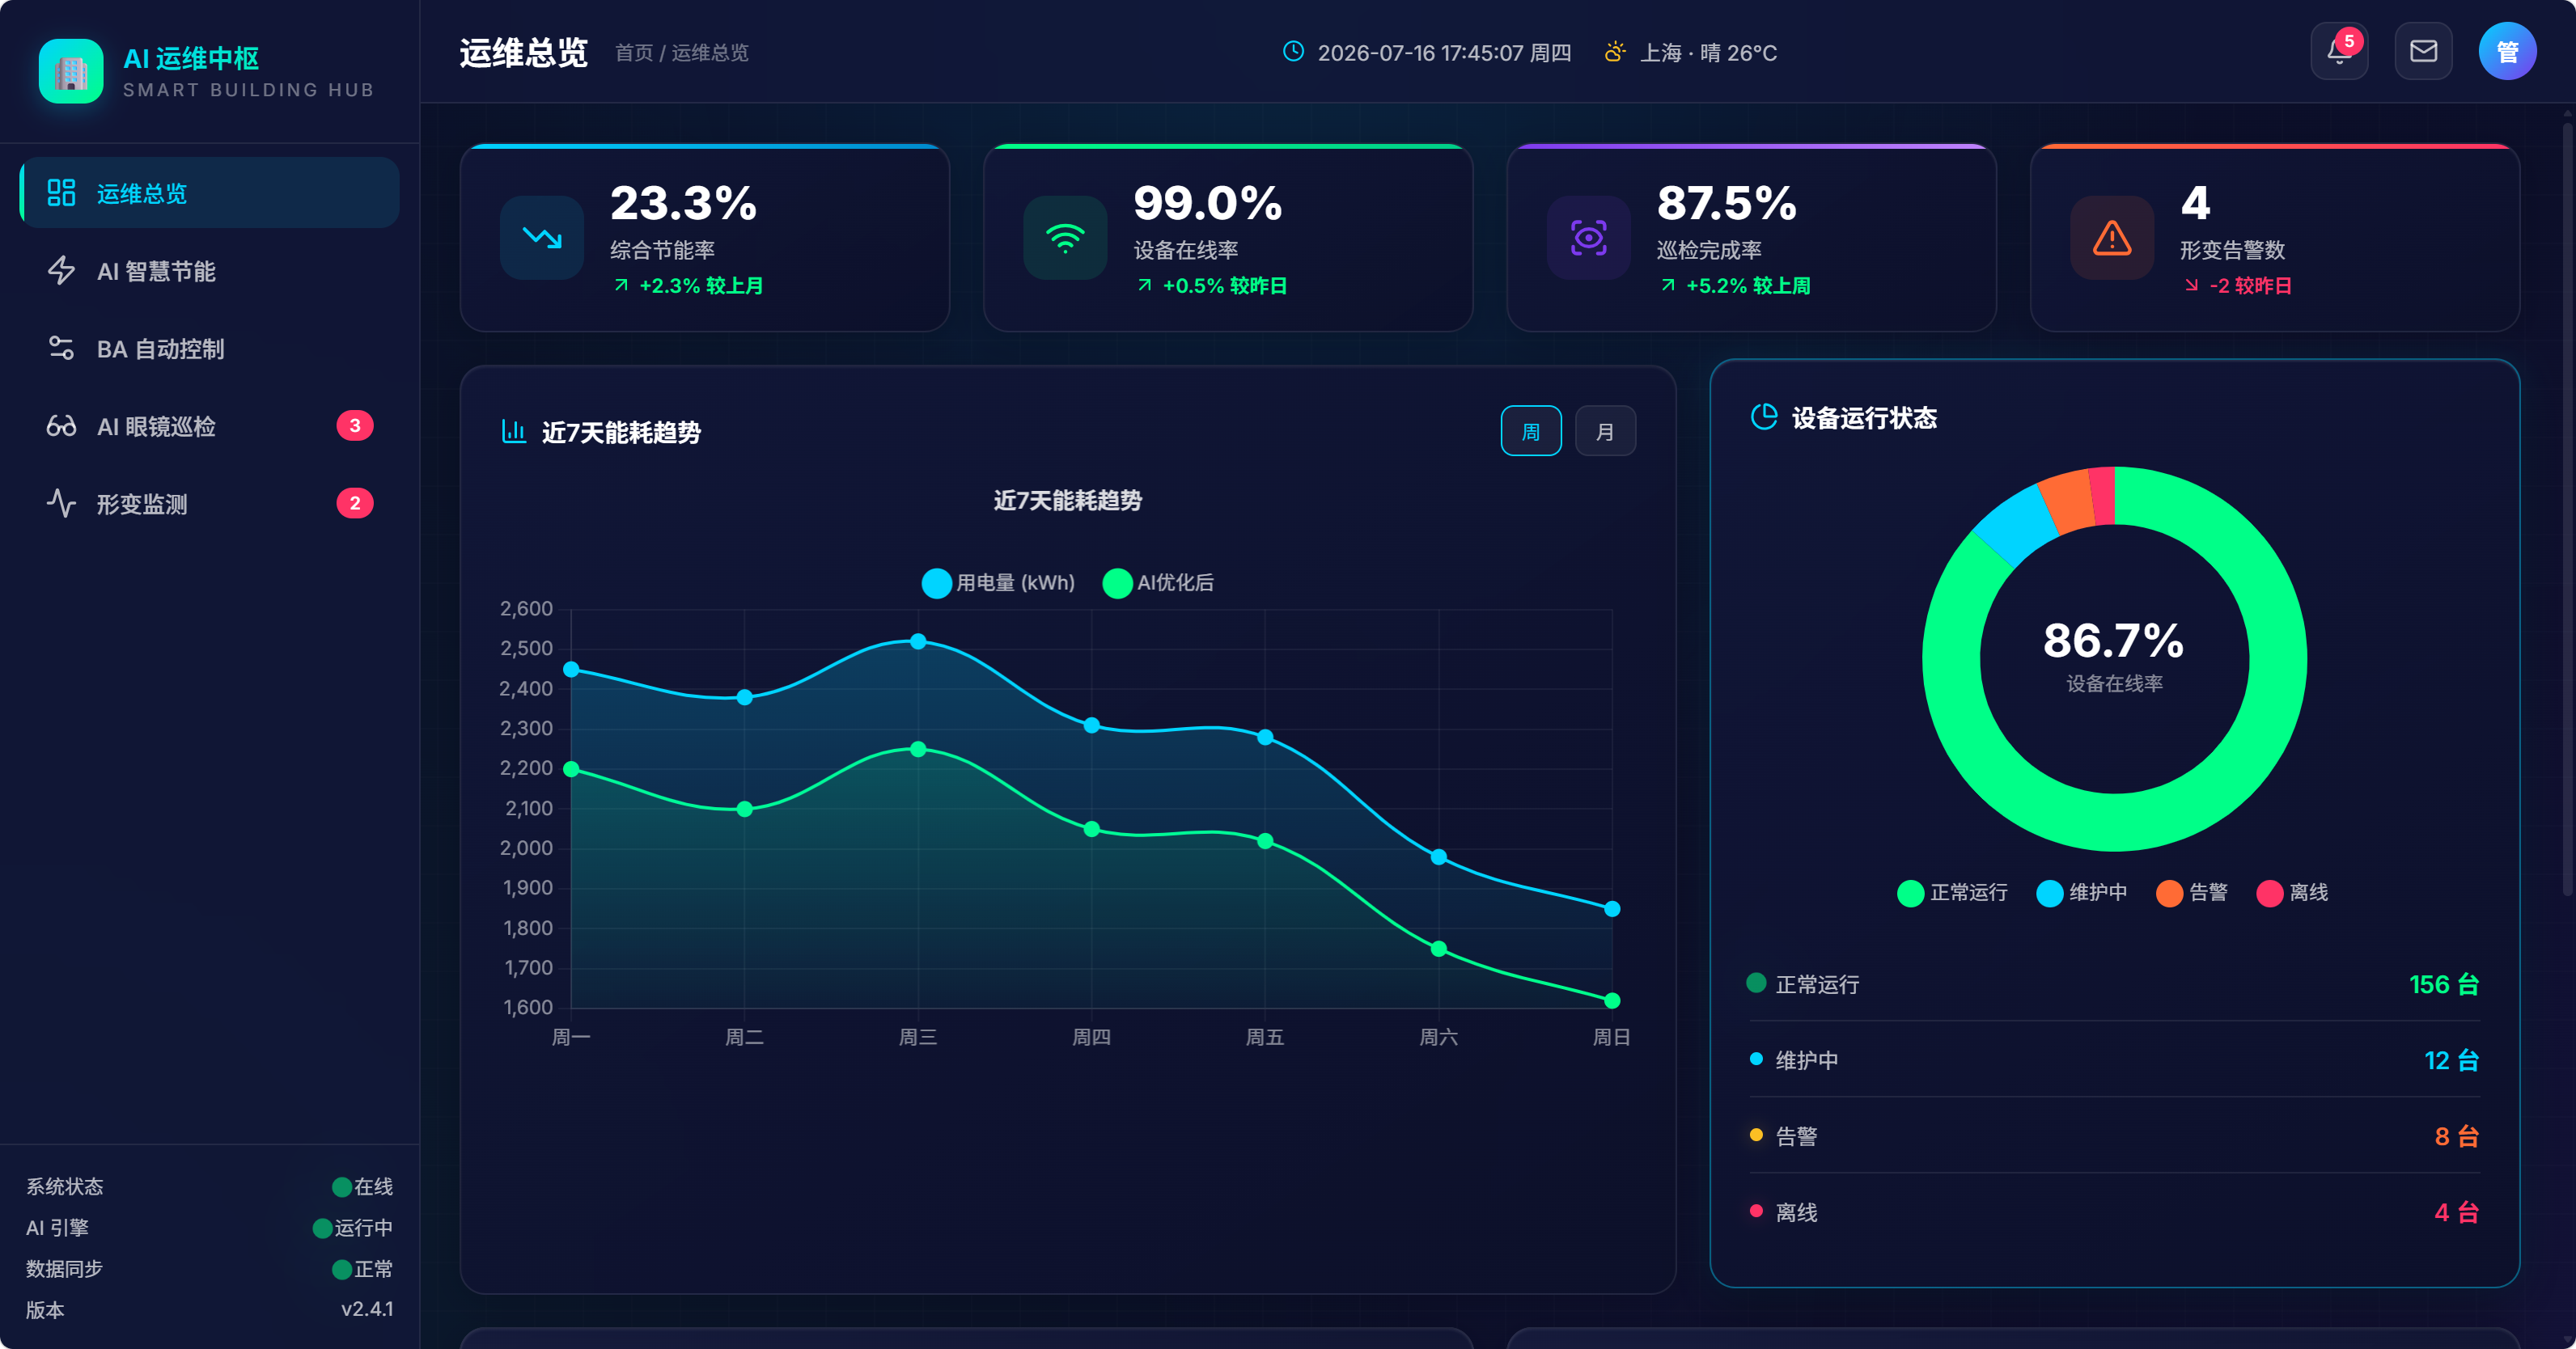Click the wifi icon on 设备在线率 card
Image resolution: width=2576 pixels, height=1349 pixels.
pos(1065,237)
